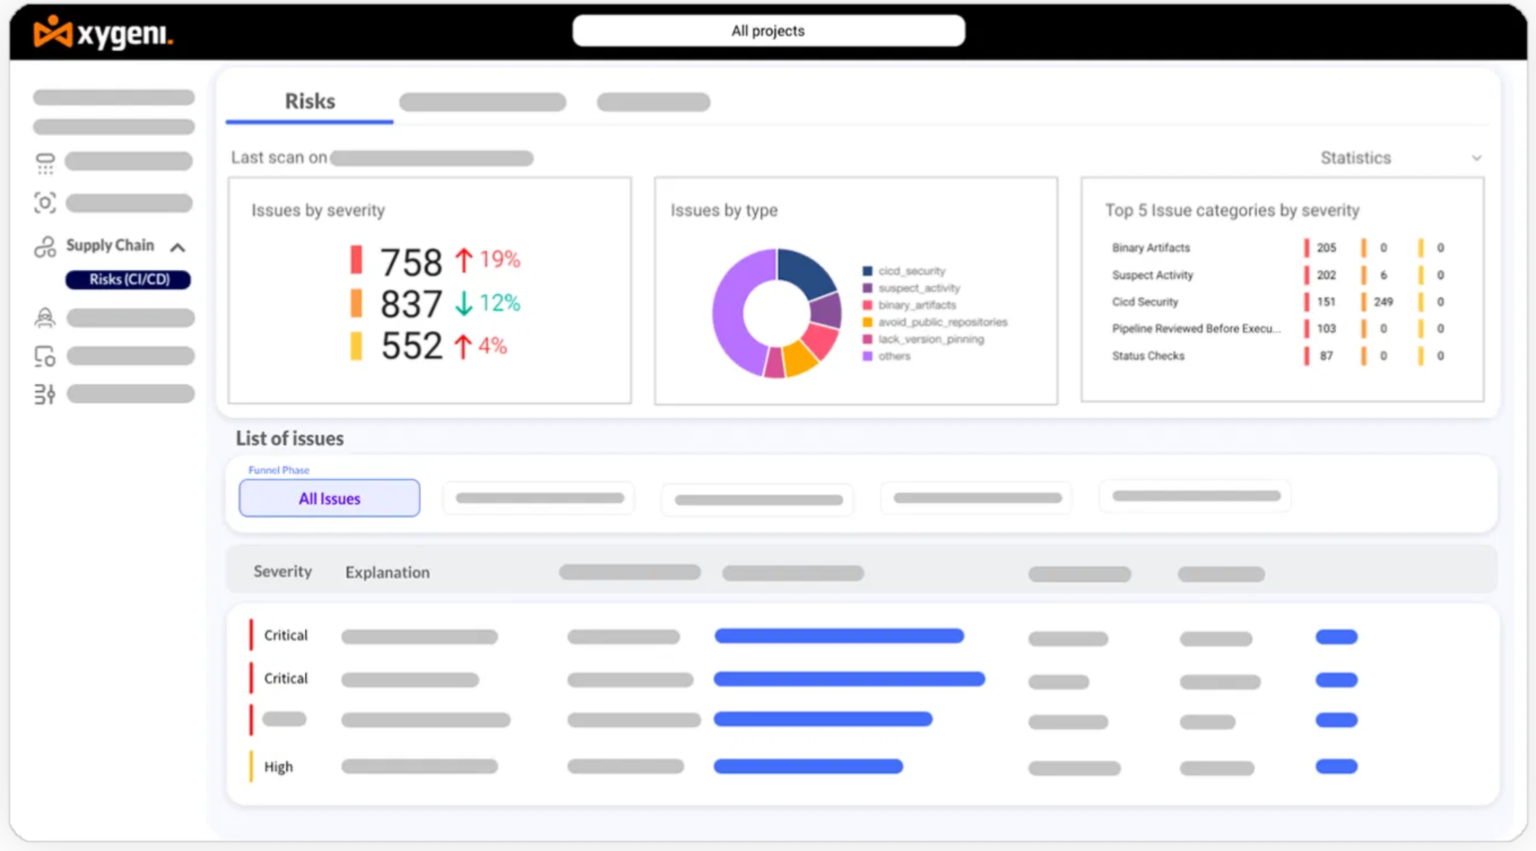1536x851 pixels.
Task: Click the document settings icon in sidebar
Action: (x=45, y=356)
